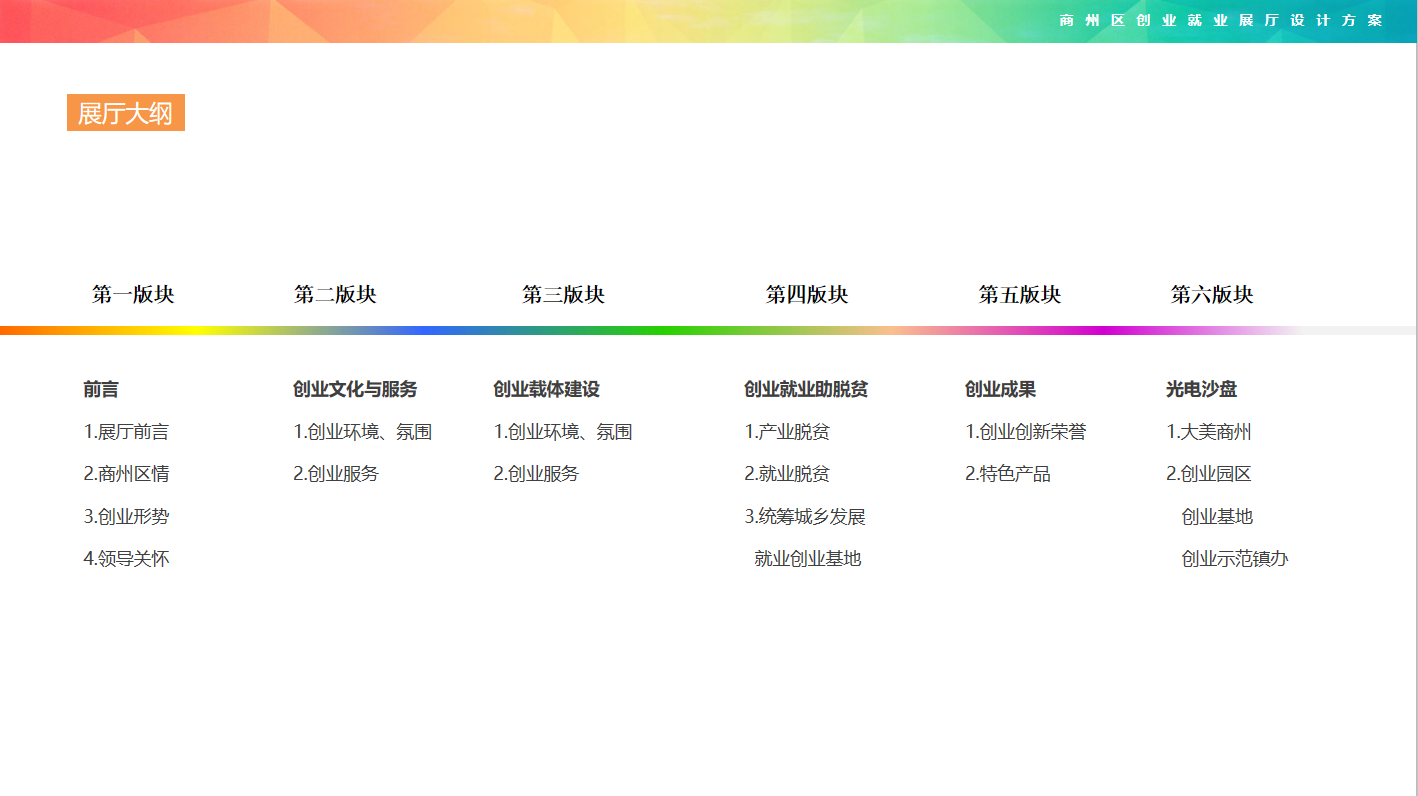Click the 商州区情 outline item

coord(125,473)
